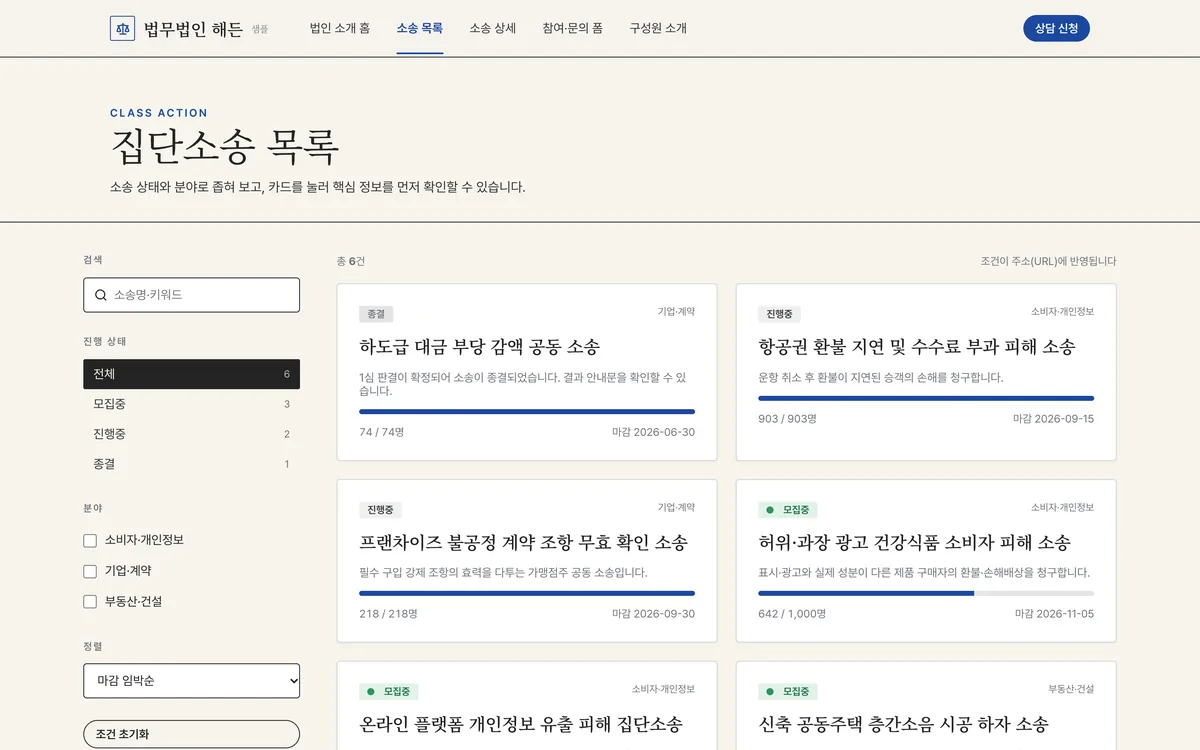This screenshot has height=750, width=1200.
Task: Open the 법인 소개 홈 nav item
Action: 340,28
